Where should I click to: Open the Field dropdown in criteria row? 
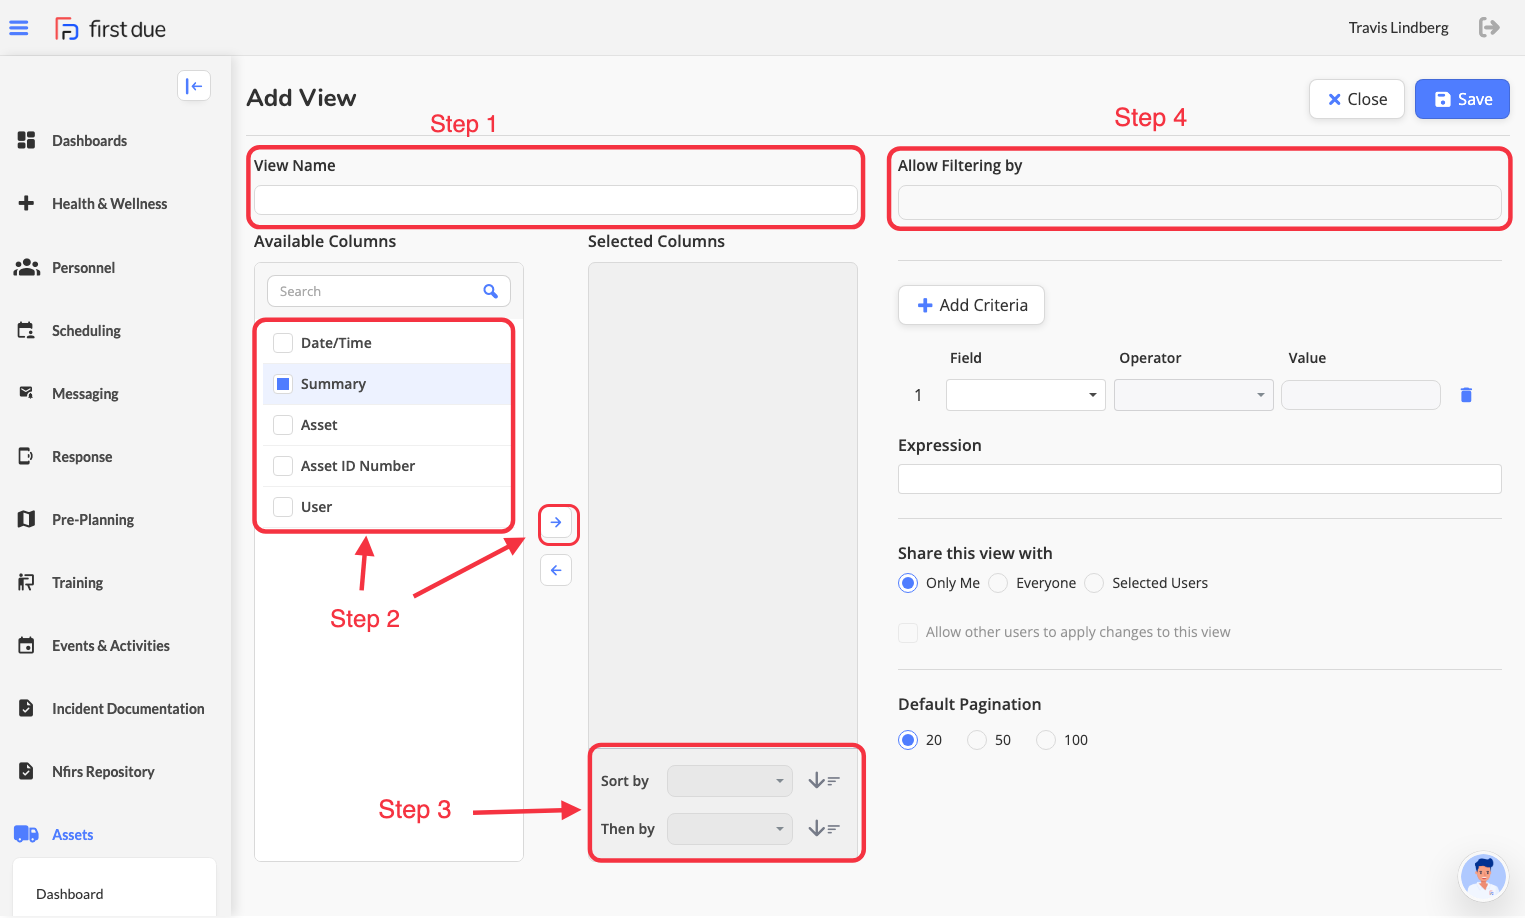[x=1026, y=395]
